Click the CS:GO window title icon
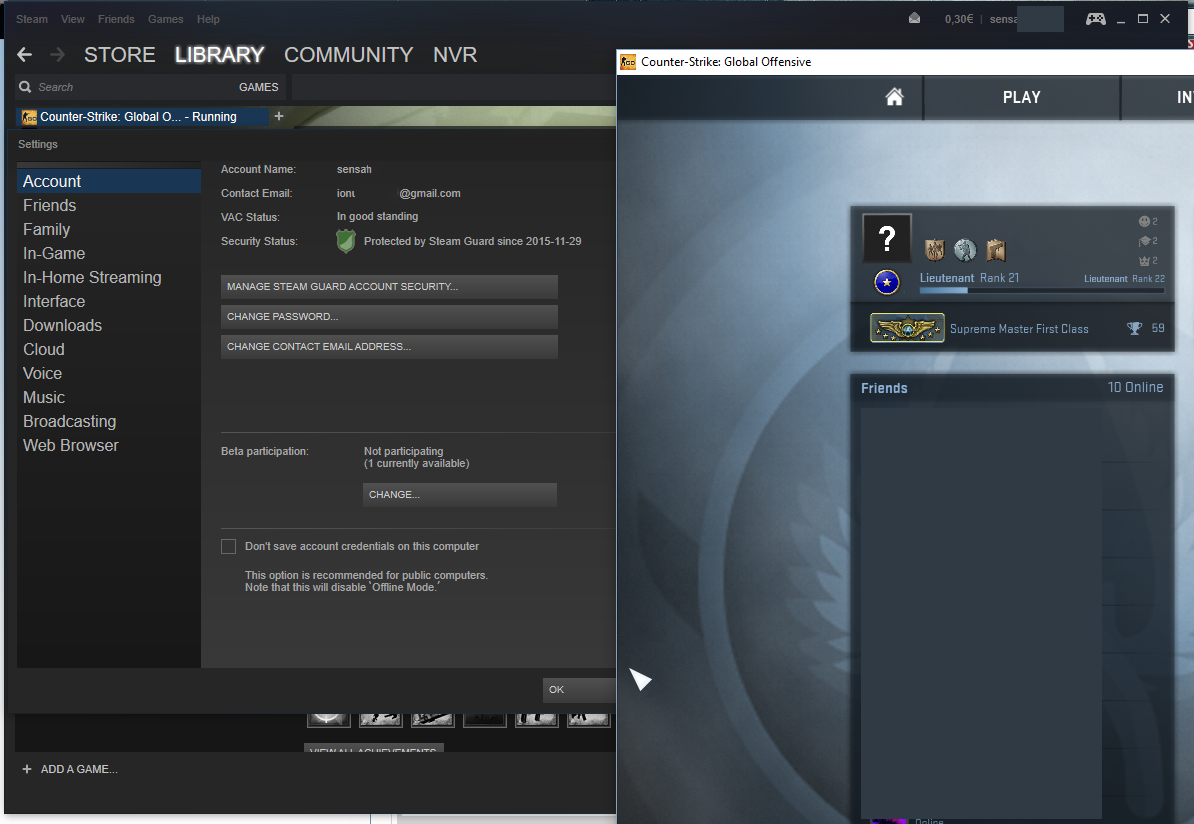Viewport: 1194px width, 824px height. pyautogui.click(x=627, y=62)
